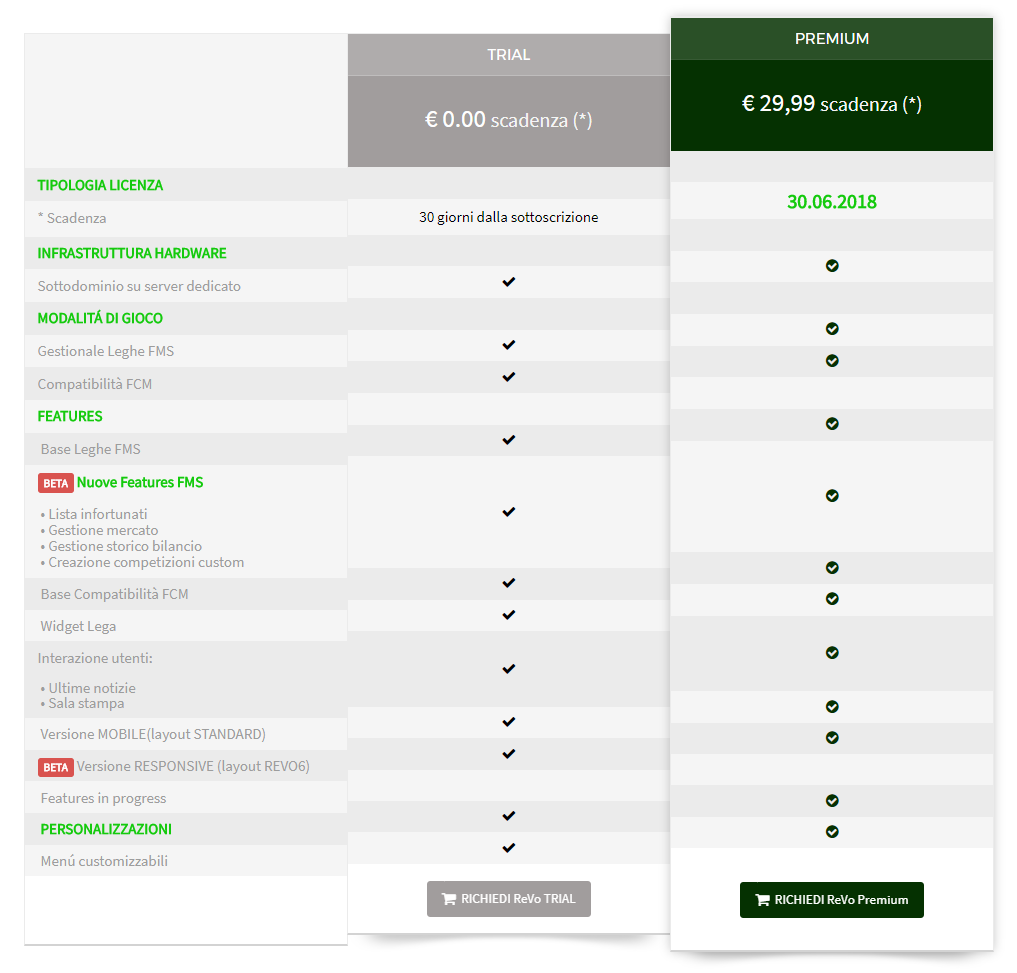Click Trial checkmark for Nuove Features FMS

coord(508,512)
